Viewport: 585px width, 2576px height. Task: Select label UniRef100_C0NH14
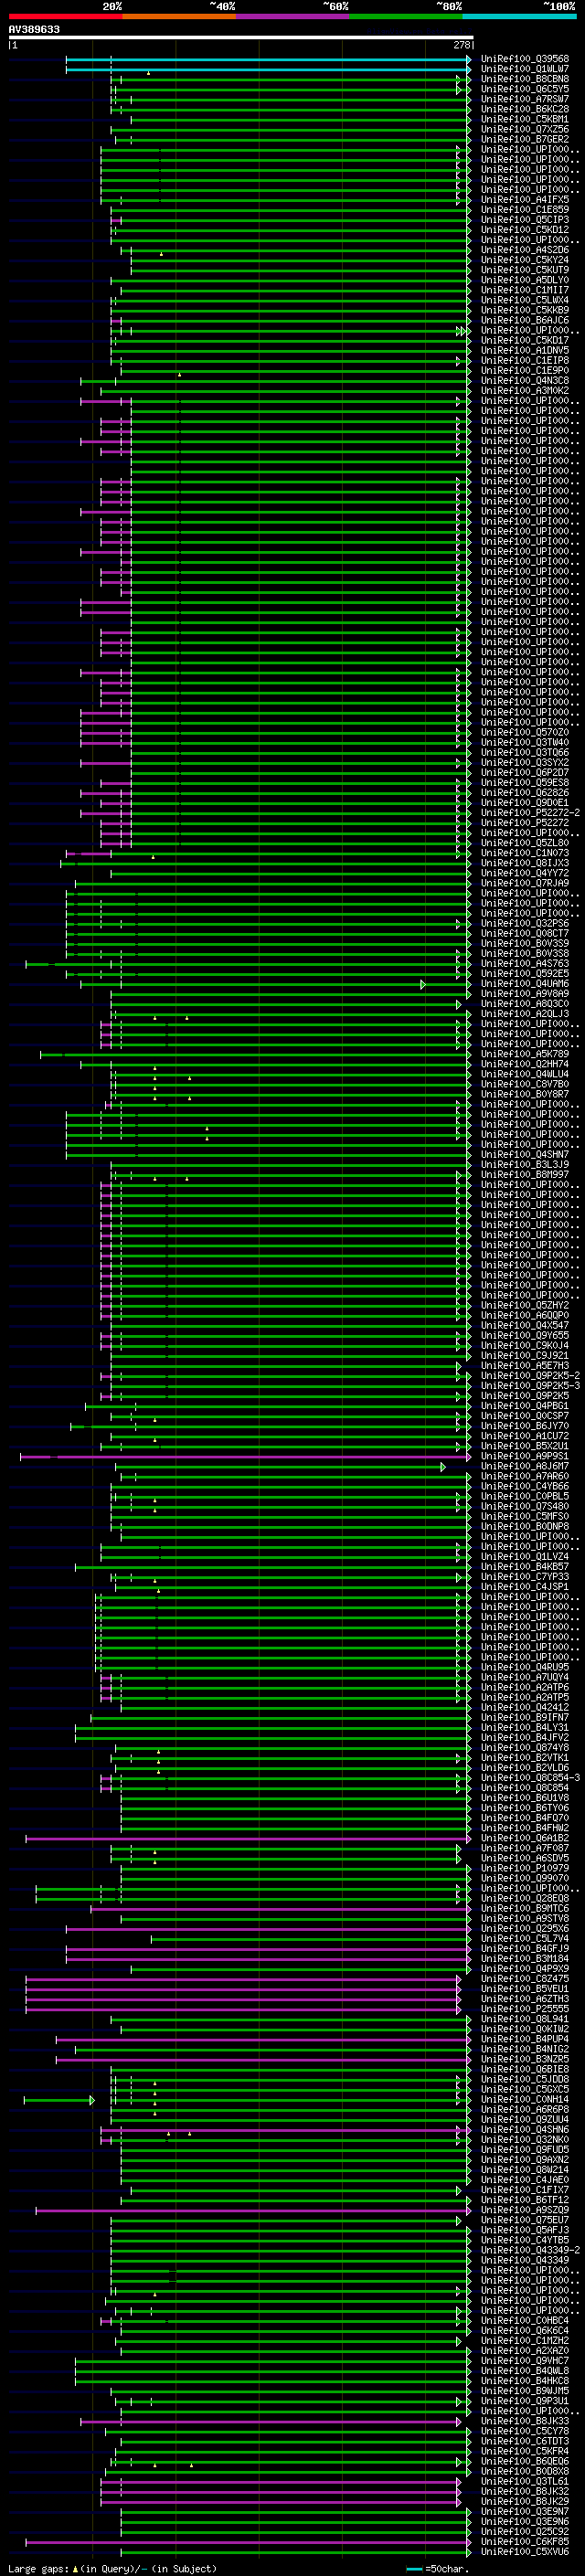coord(525,2099)
